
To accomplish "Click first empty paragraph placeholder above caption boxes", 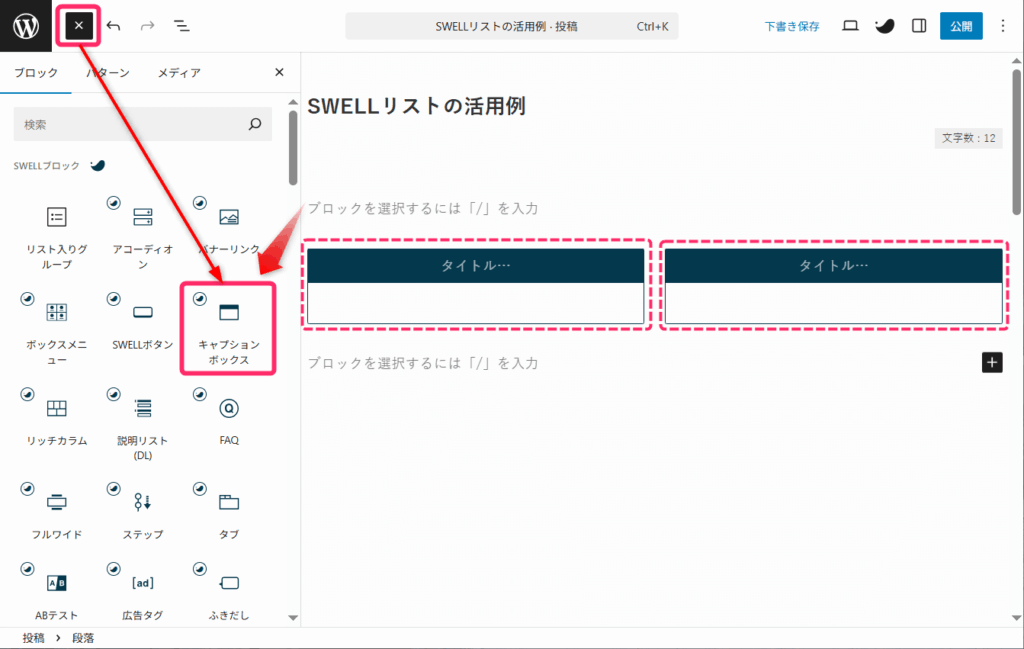I will click(423, 208).
